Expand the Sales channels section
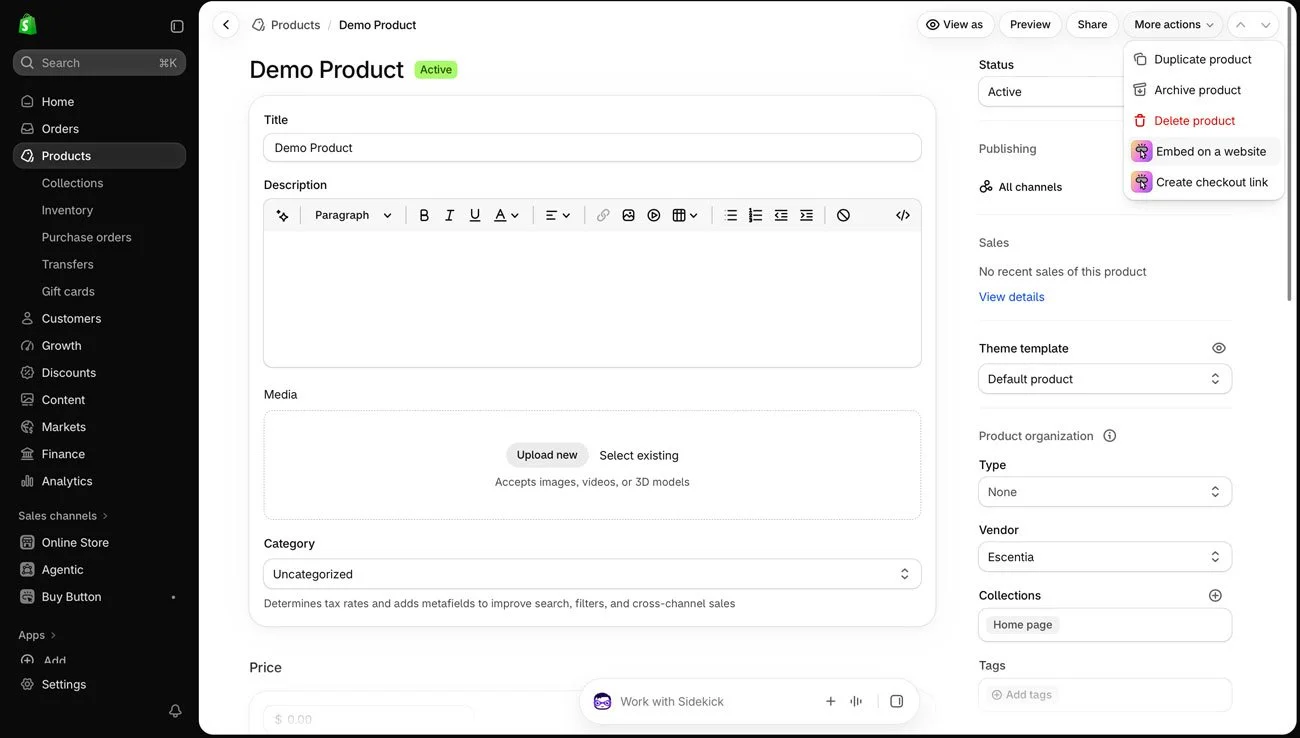The height and width of the screenshot is (738, 1300). (x=63, y=516)
